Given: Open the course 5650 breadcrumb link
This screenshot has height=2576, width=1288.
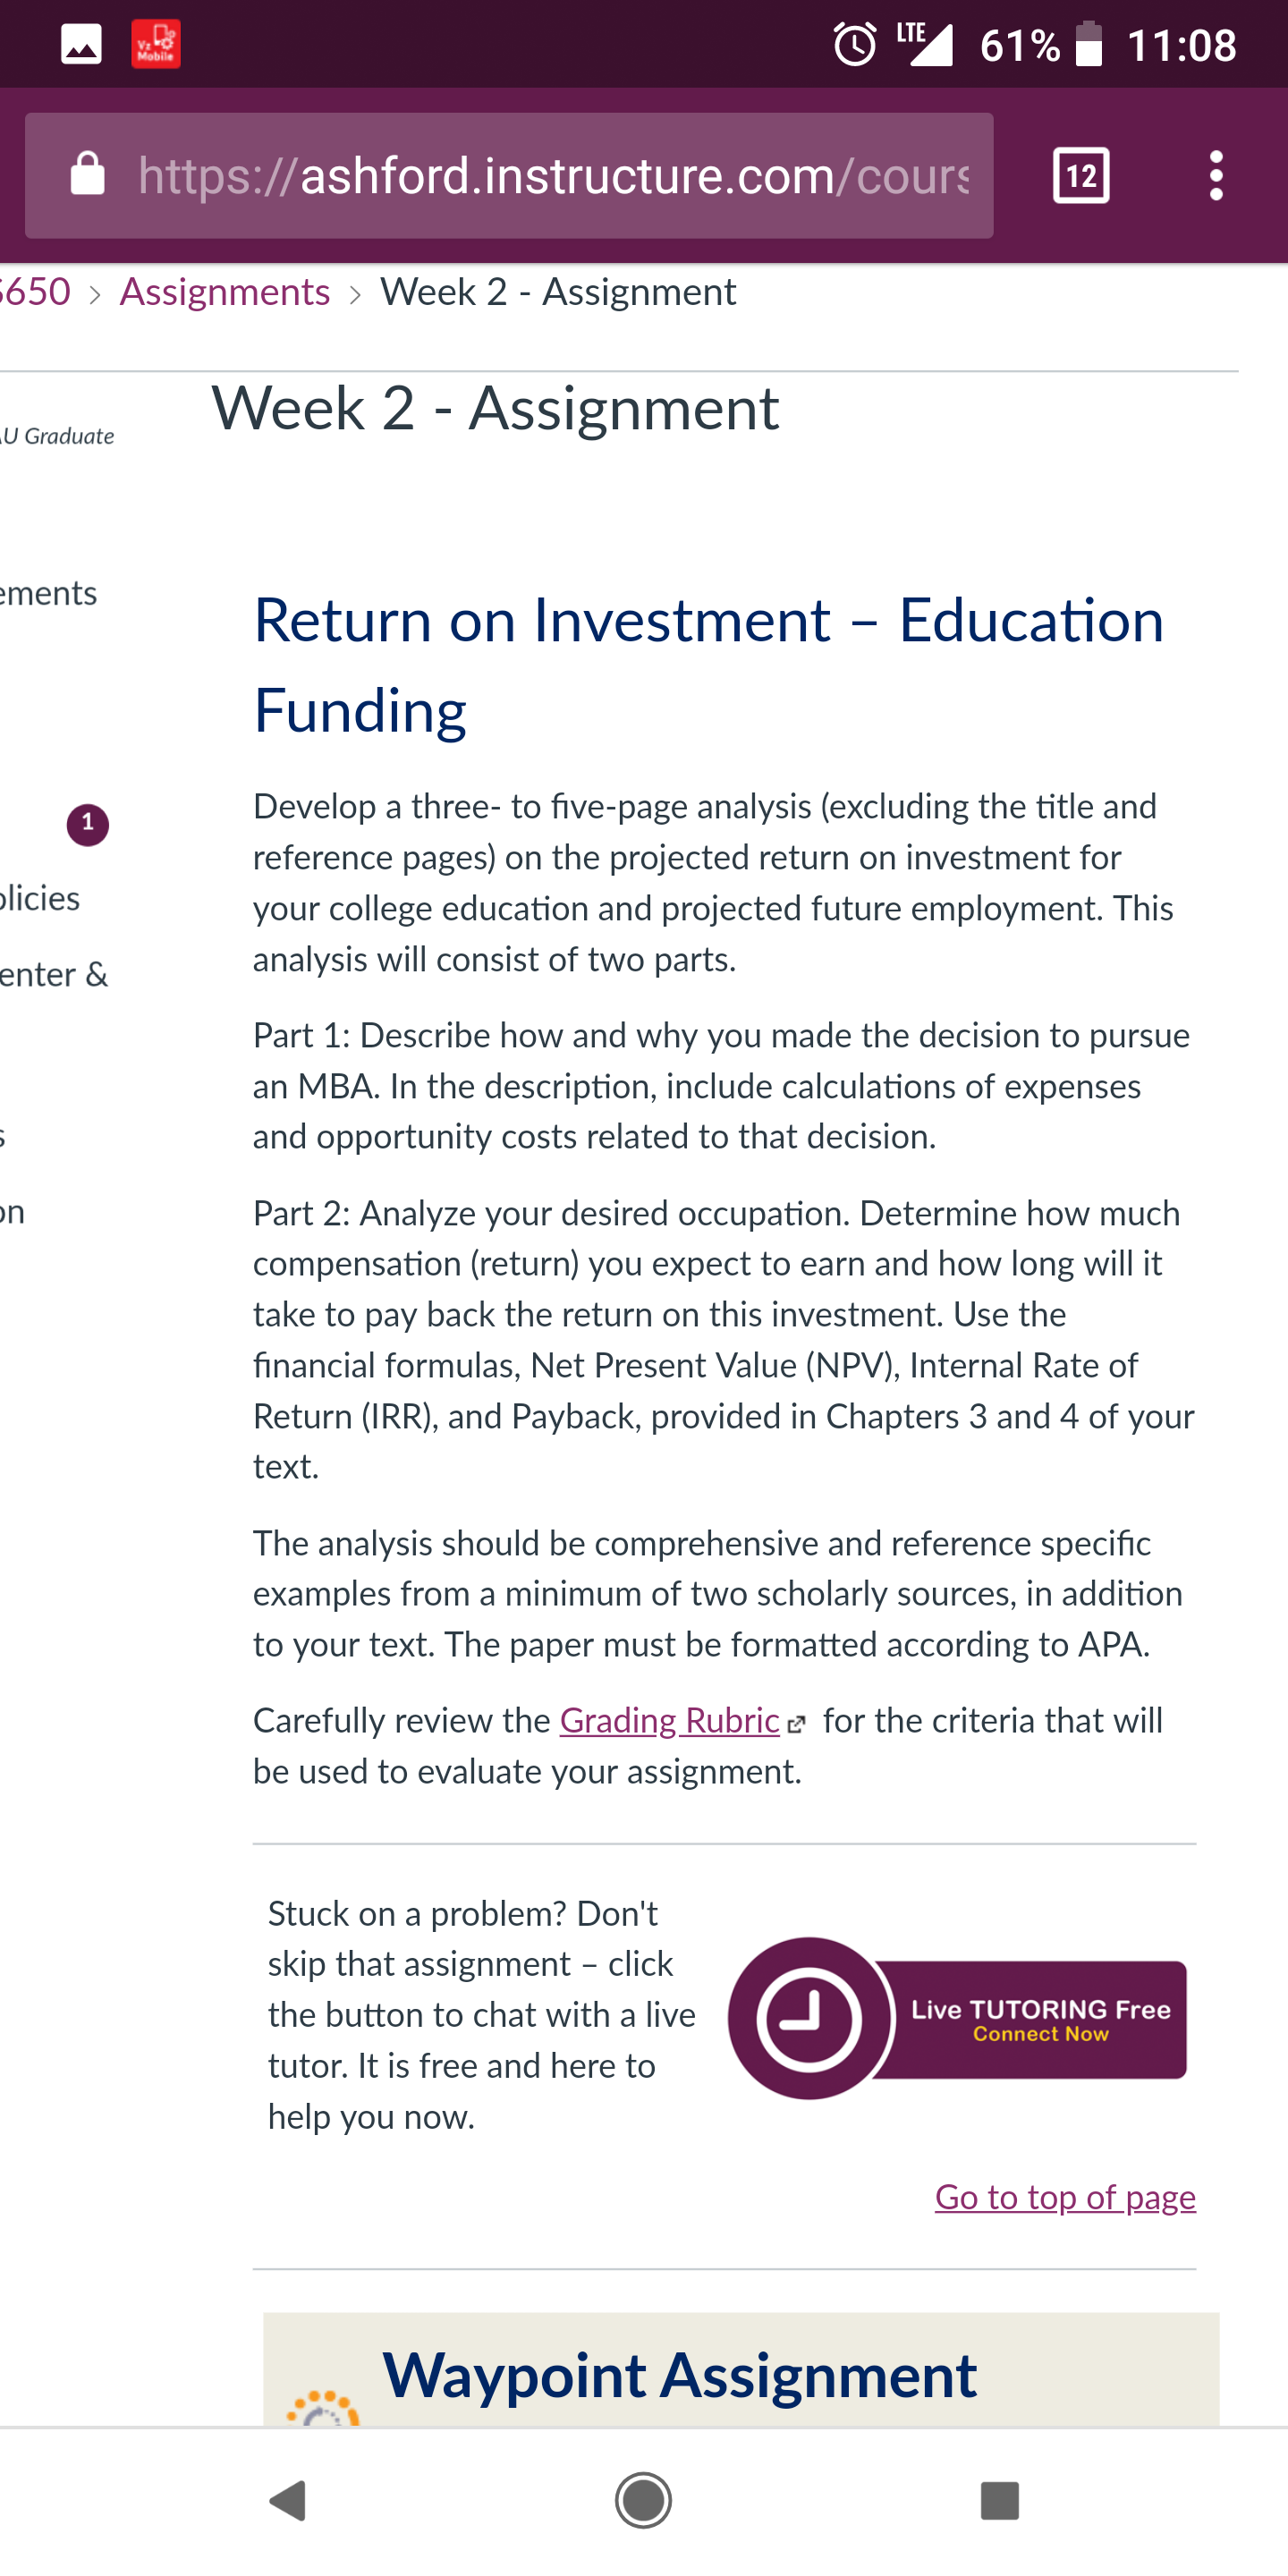Looking at the screenshot, I should (35, 292).
